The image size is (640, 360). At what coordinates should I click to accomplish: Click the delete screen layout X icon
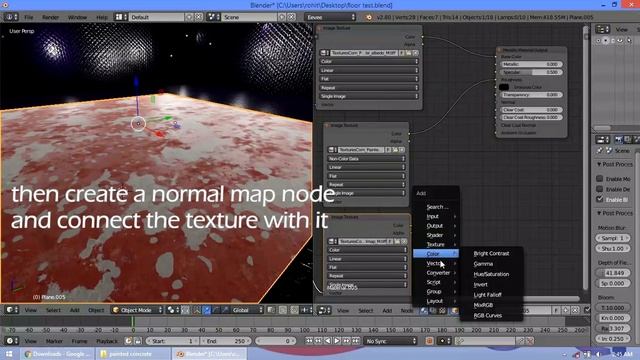tap(198, 17)
